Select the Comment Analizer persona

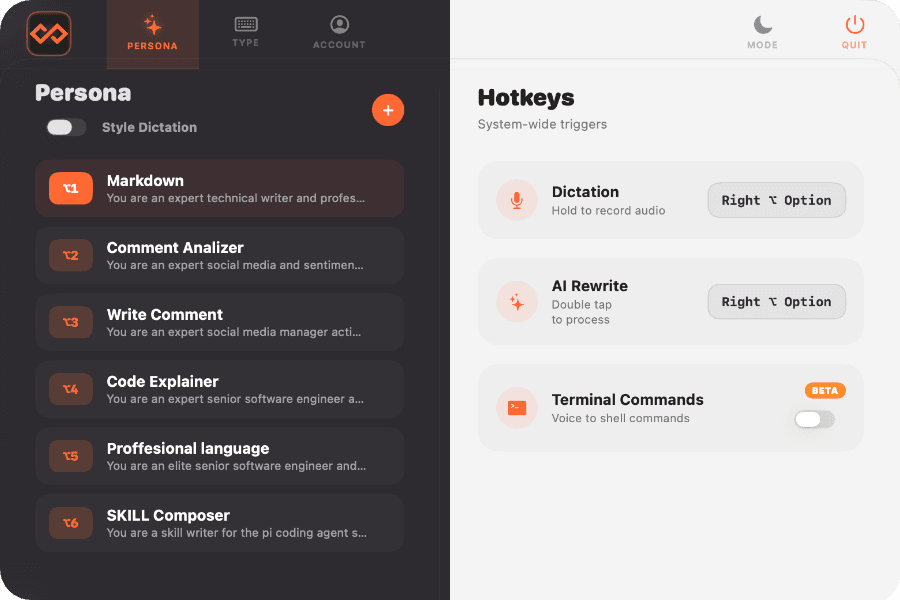[220, 256]
